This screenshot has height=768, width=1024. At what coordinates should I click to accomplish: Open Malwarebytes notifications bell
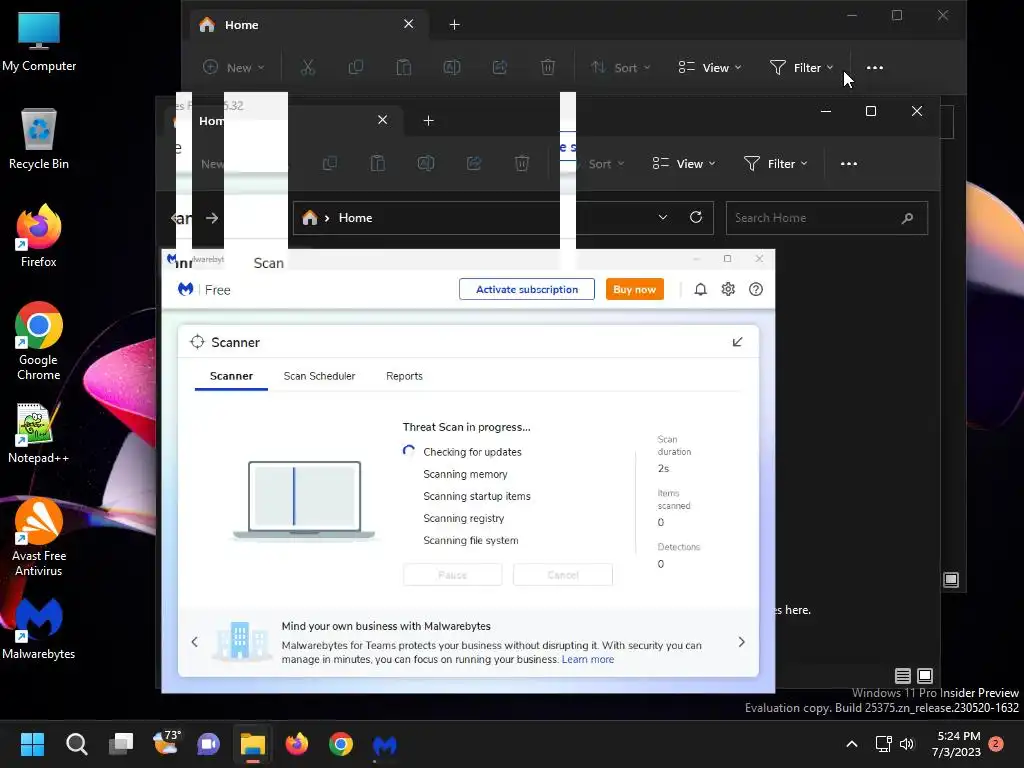point(700,289)
